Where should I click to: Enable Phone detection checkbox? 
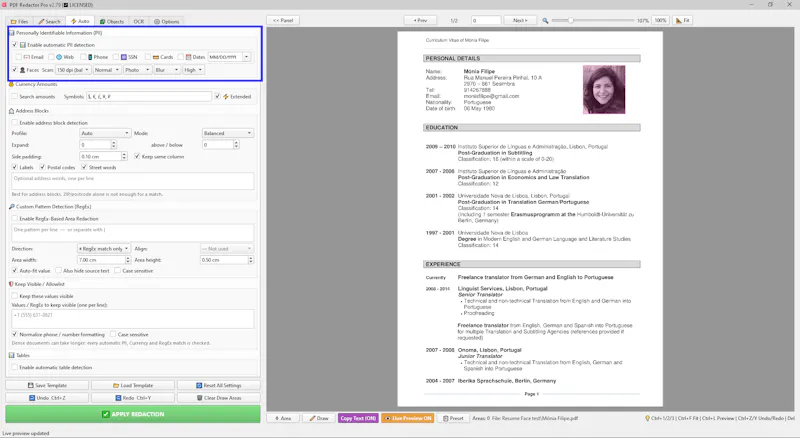(83, 57)
